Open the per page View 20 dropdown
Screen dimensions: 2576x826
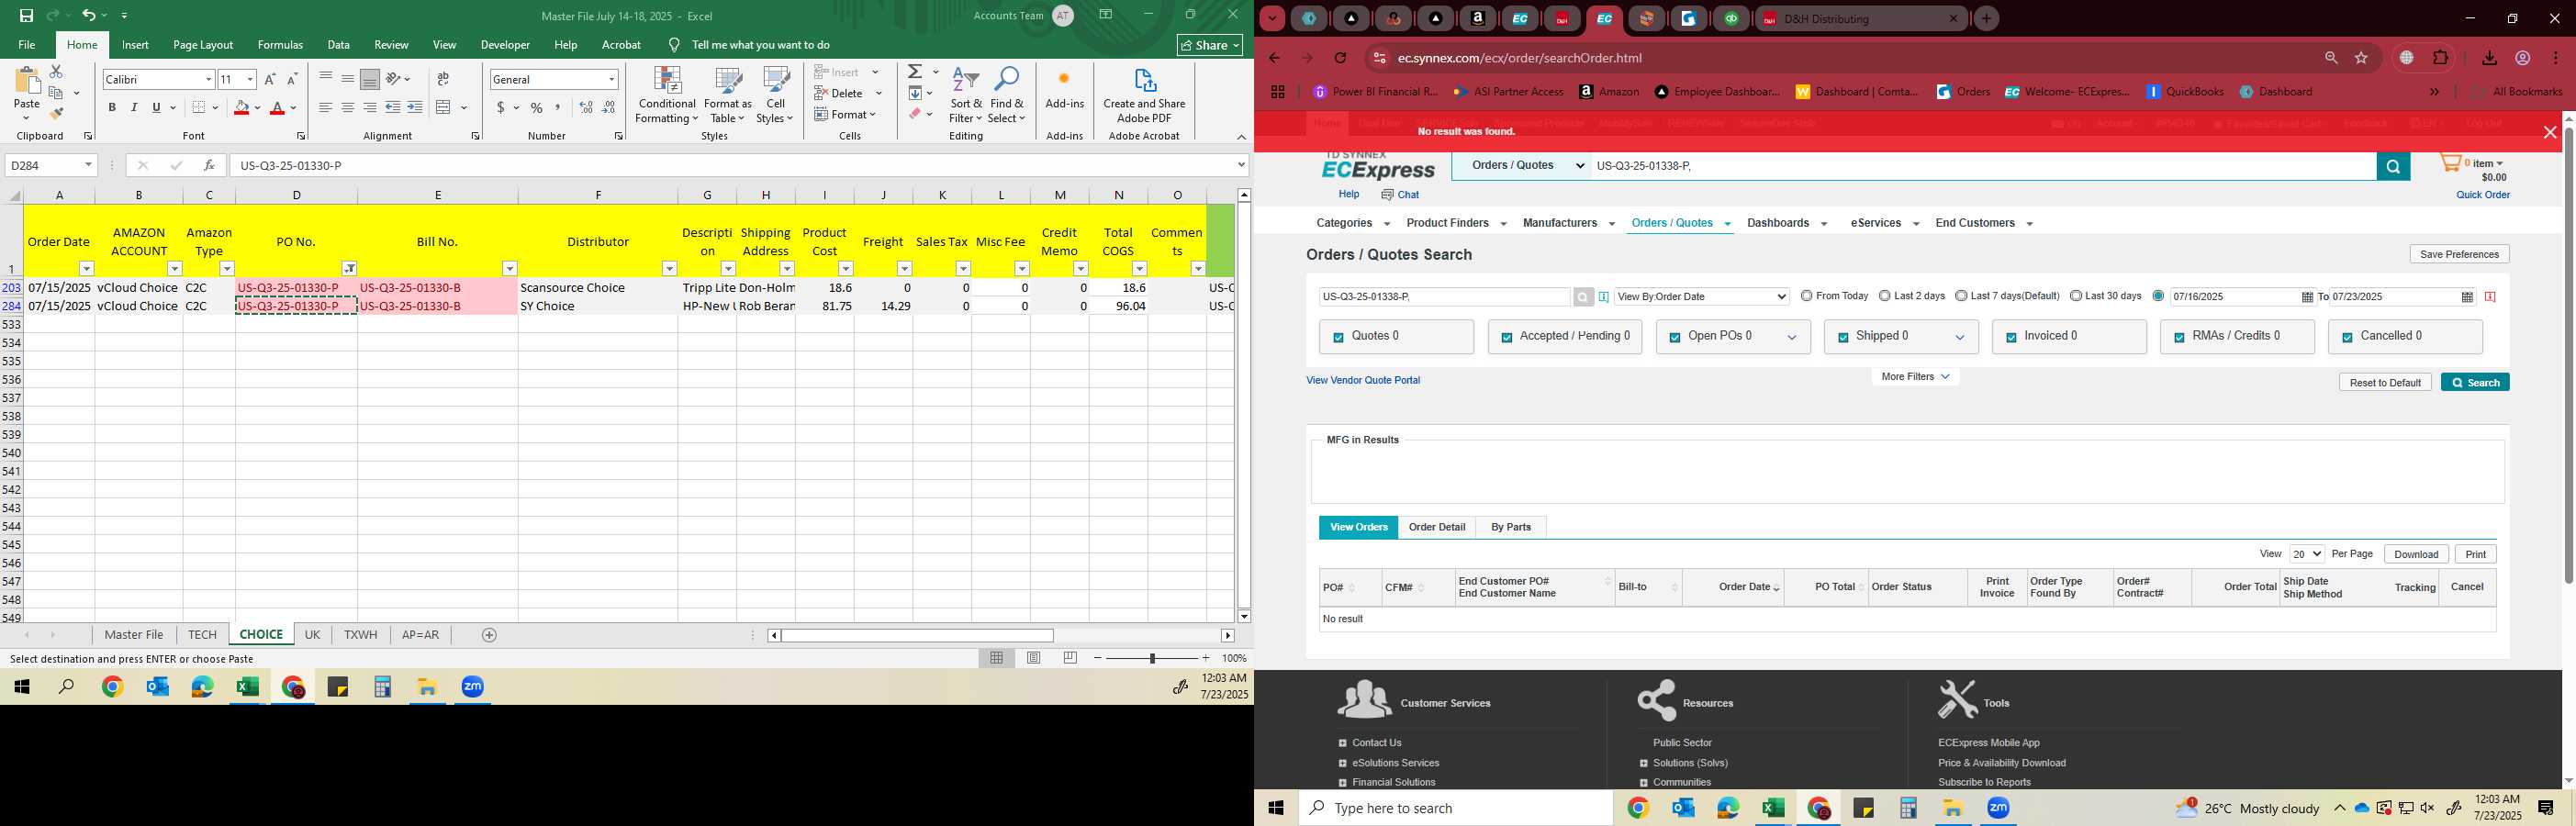point(2307,554)
